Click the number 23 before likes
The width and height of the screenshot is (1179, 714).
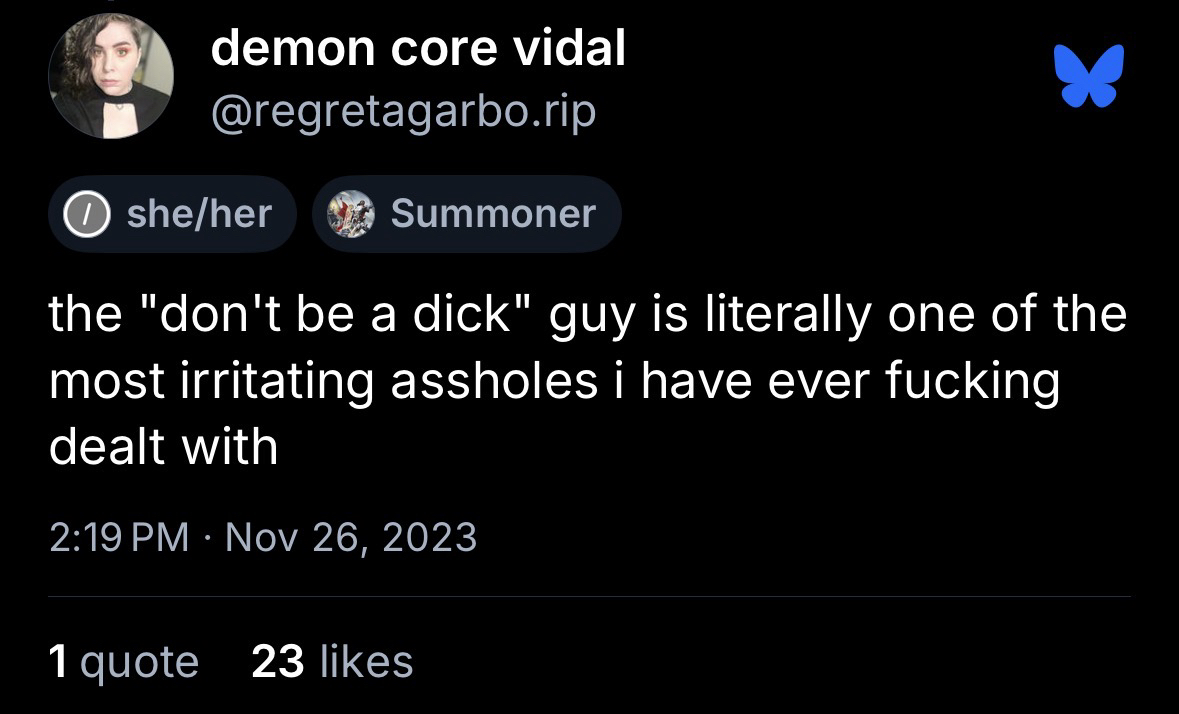277,661
